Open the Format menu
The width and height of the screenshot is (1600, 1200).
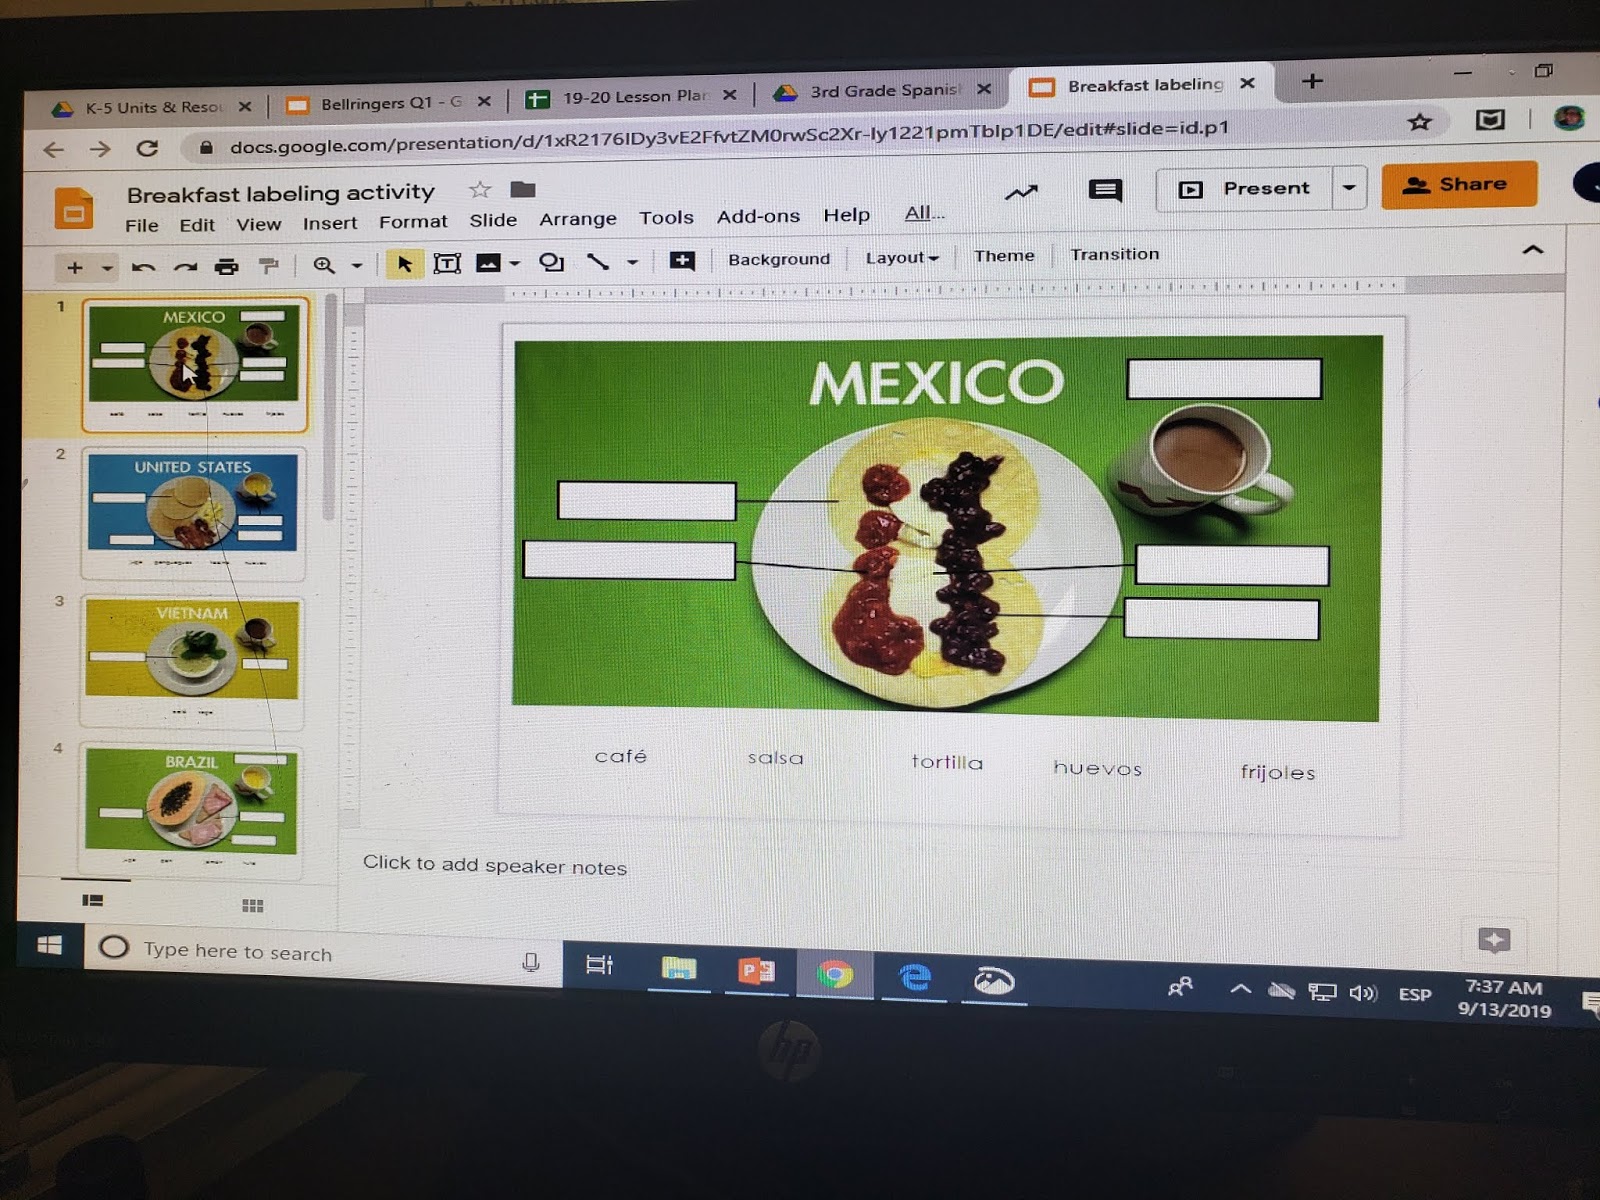coord(413,221)
